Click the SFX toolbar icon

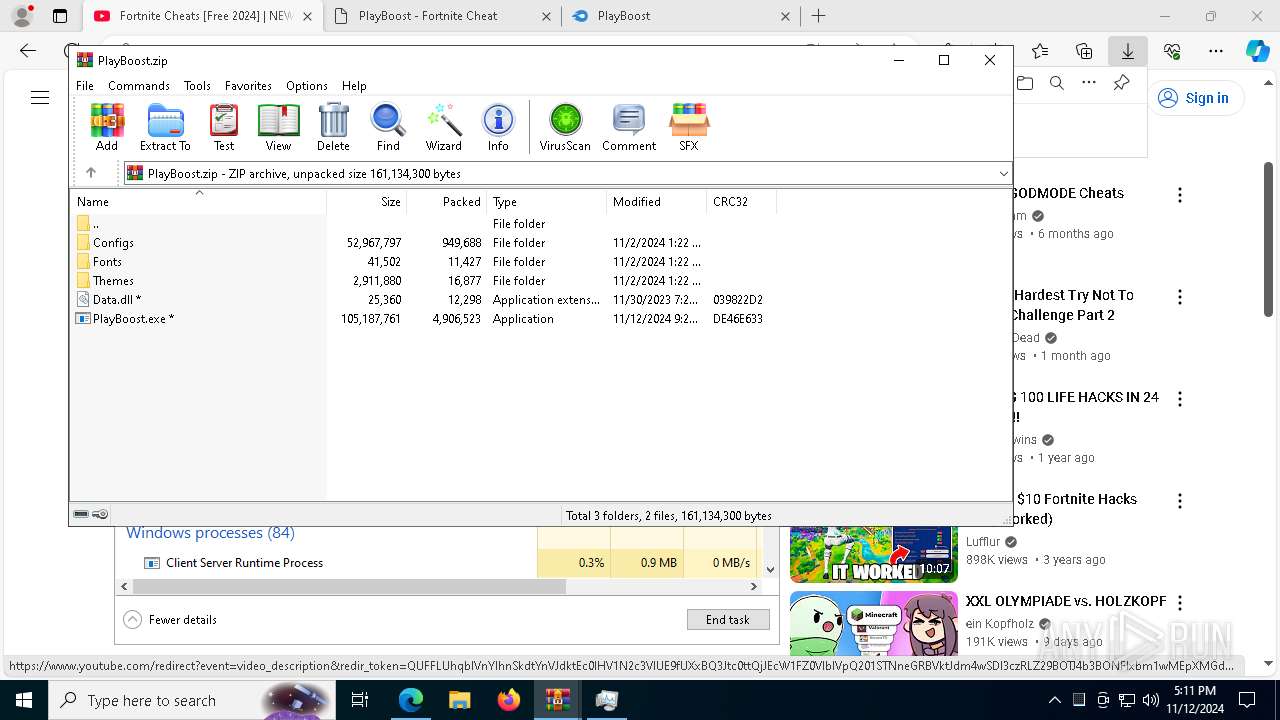(x=688, y=127)
